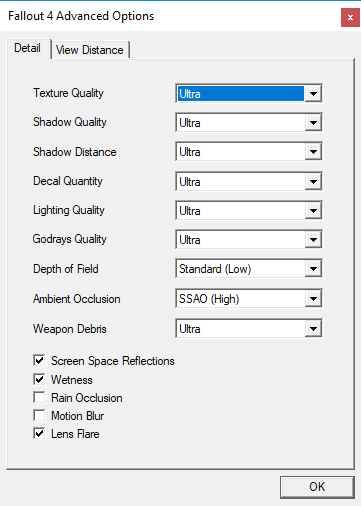Click the Ambient Occlusion label

point(77,299)
